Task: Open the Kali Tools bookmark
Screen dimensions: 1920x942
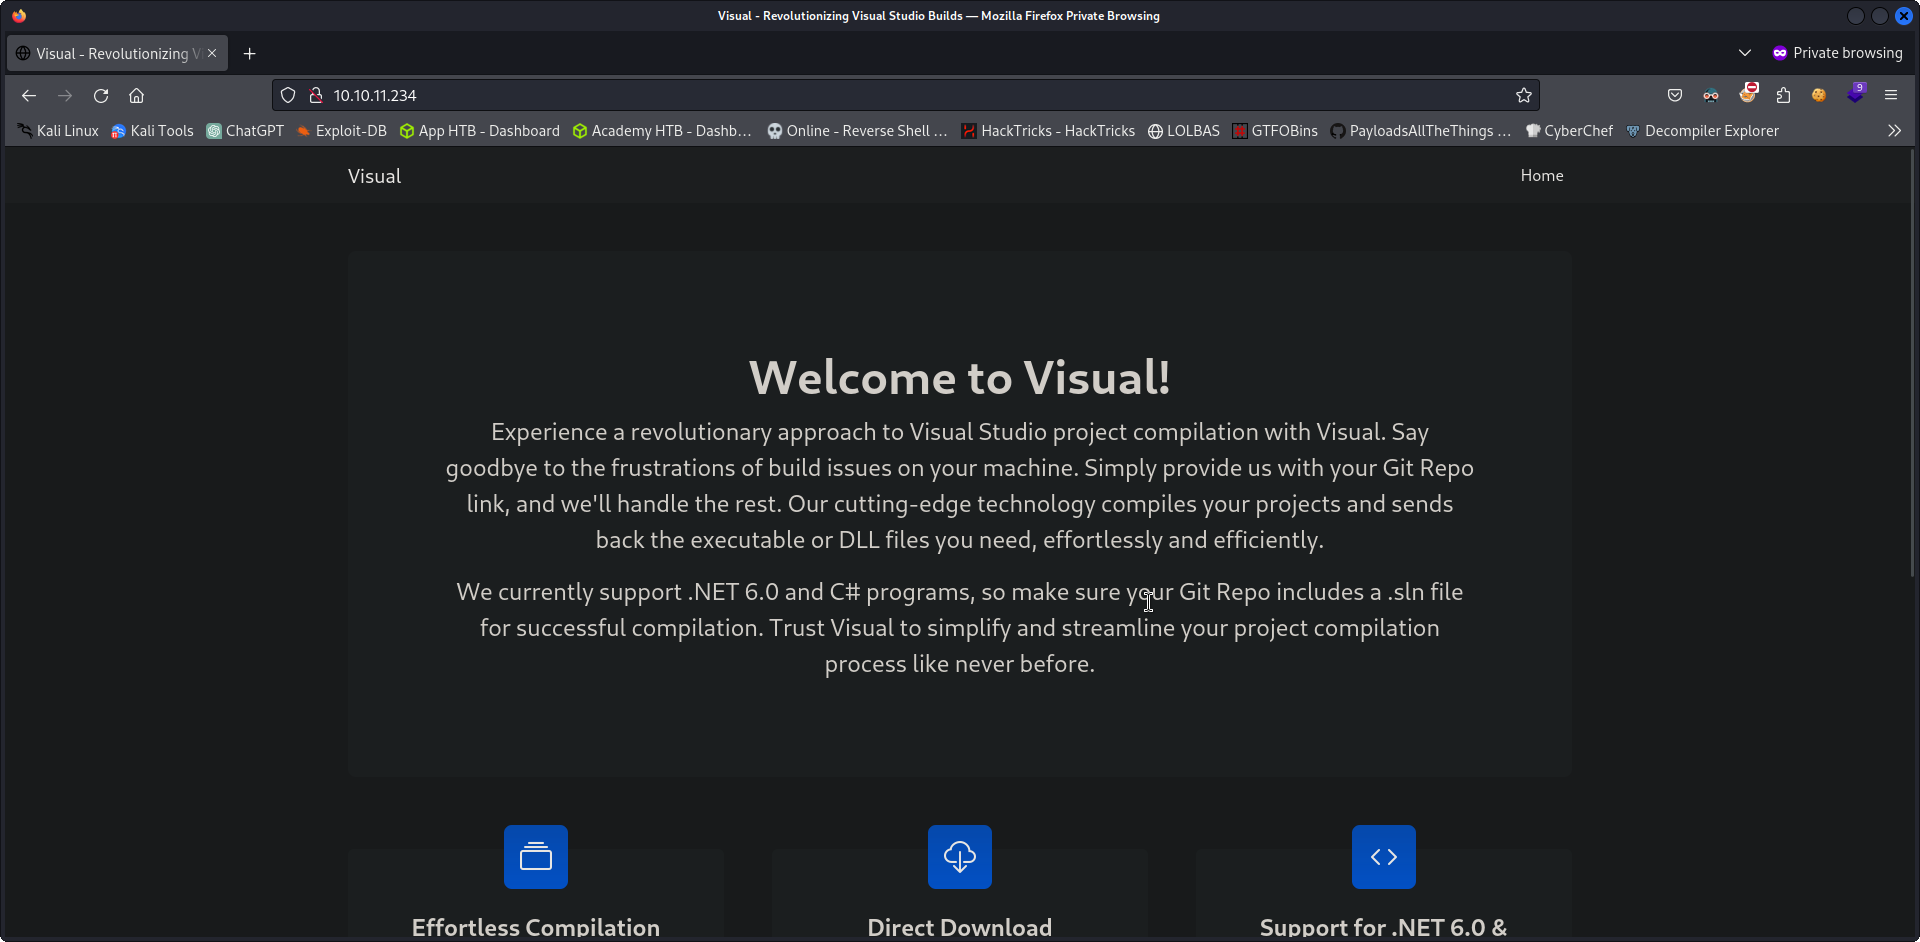Action: 152,131
